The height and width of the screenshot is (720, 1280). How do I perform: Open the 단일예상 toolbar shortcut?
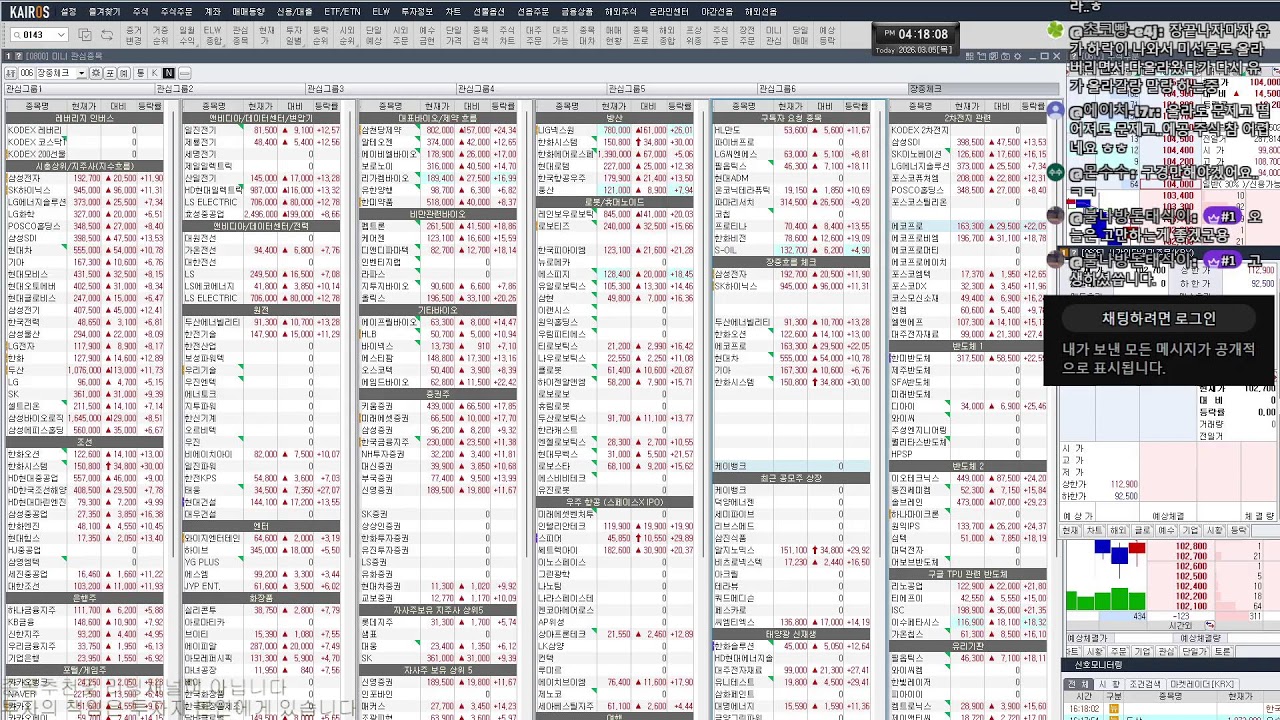tap(373, 36)
